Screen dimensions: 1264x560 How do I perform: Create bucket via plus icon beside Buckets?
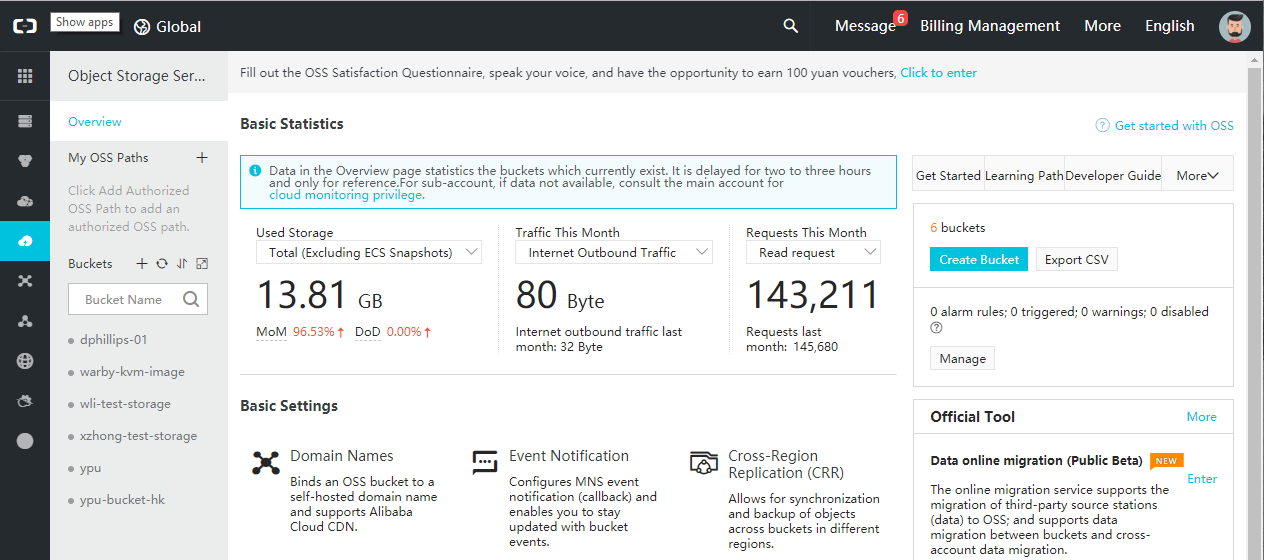coord(142,264)
